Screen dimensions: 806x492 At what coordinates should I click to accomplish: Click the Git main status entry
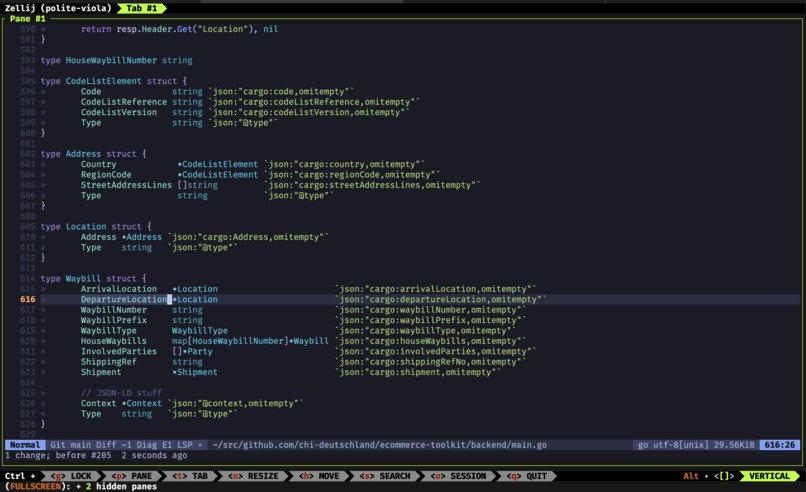pos(71,445)
